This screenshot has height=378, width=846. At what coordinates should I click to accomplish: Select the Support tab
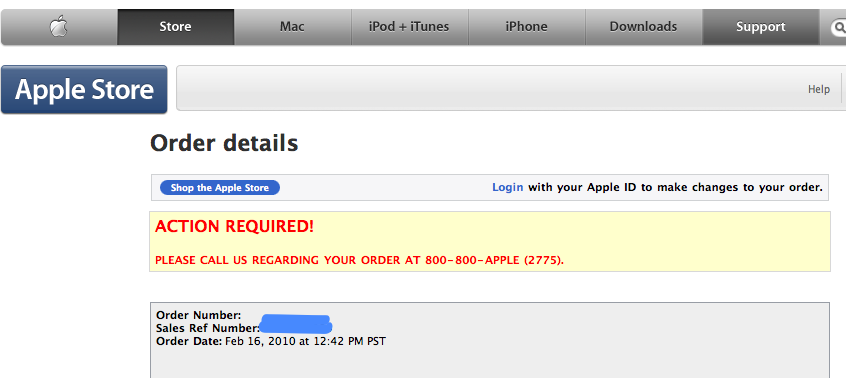761,26
